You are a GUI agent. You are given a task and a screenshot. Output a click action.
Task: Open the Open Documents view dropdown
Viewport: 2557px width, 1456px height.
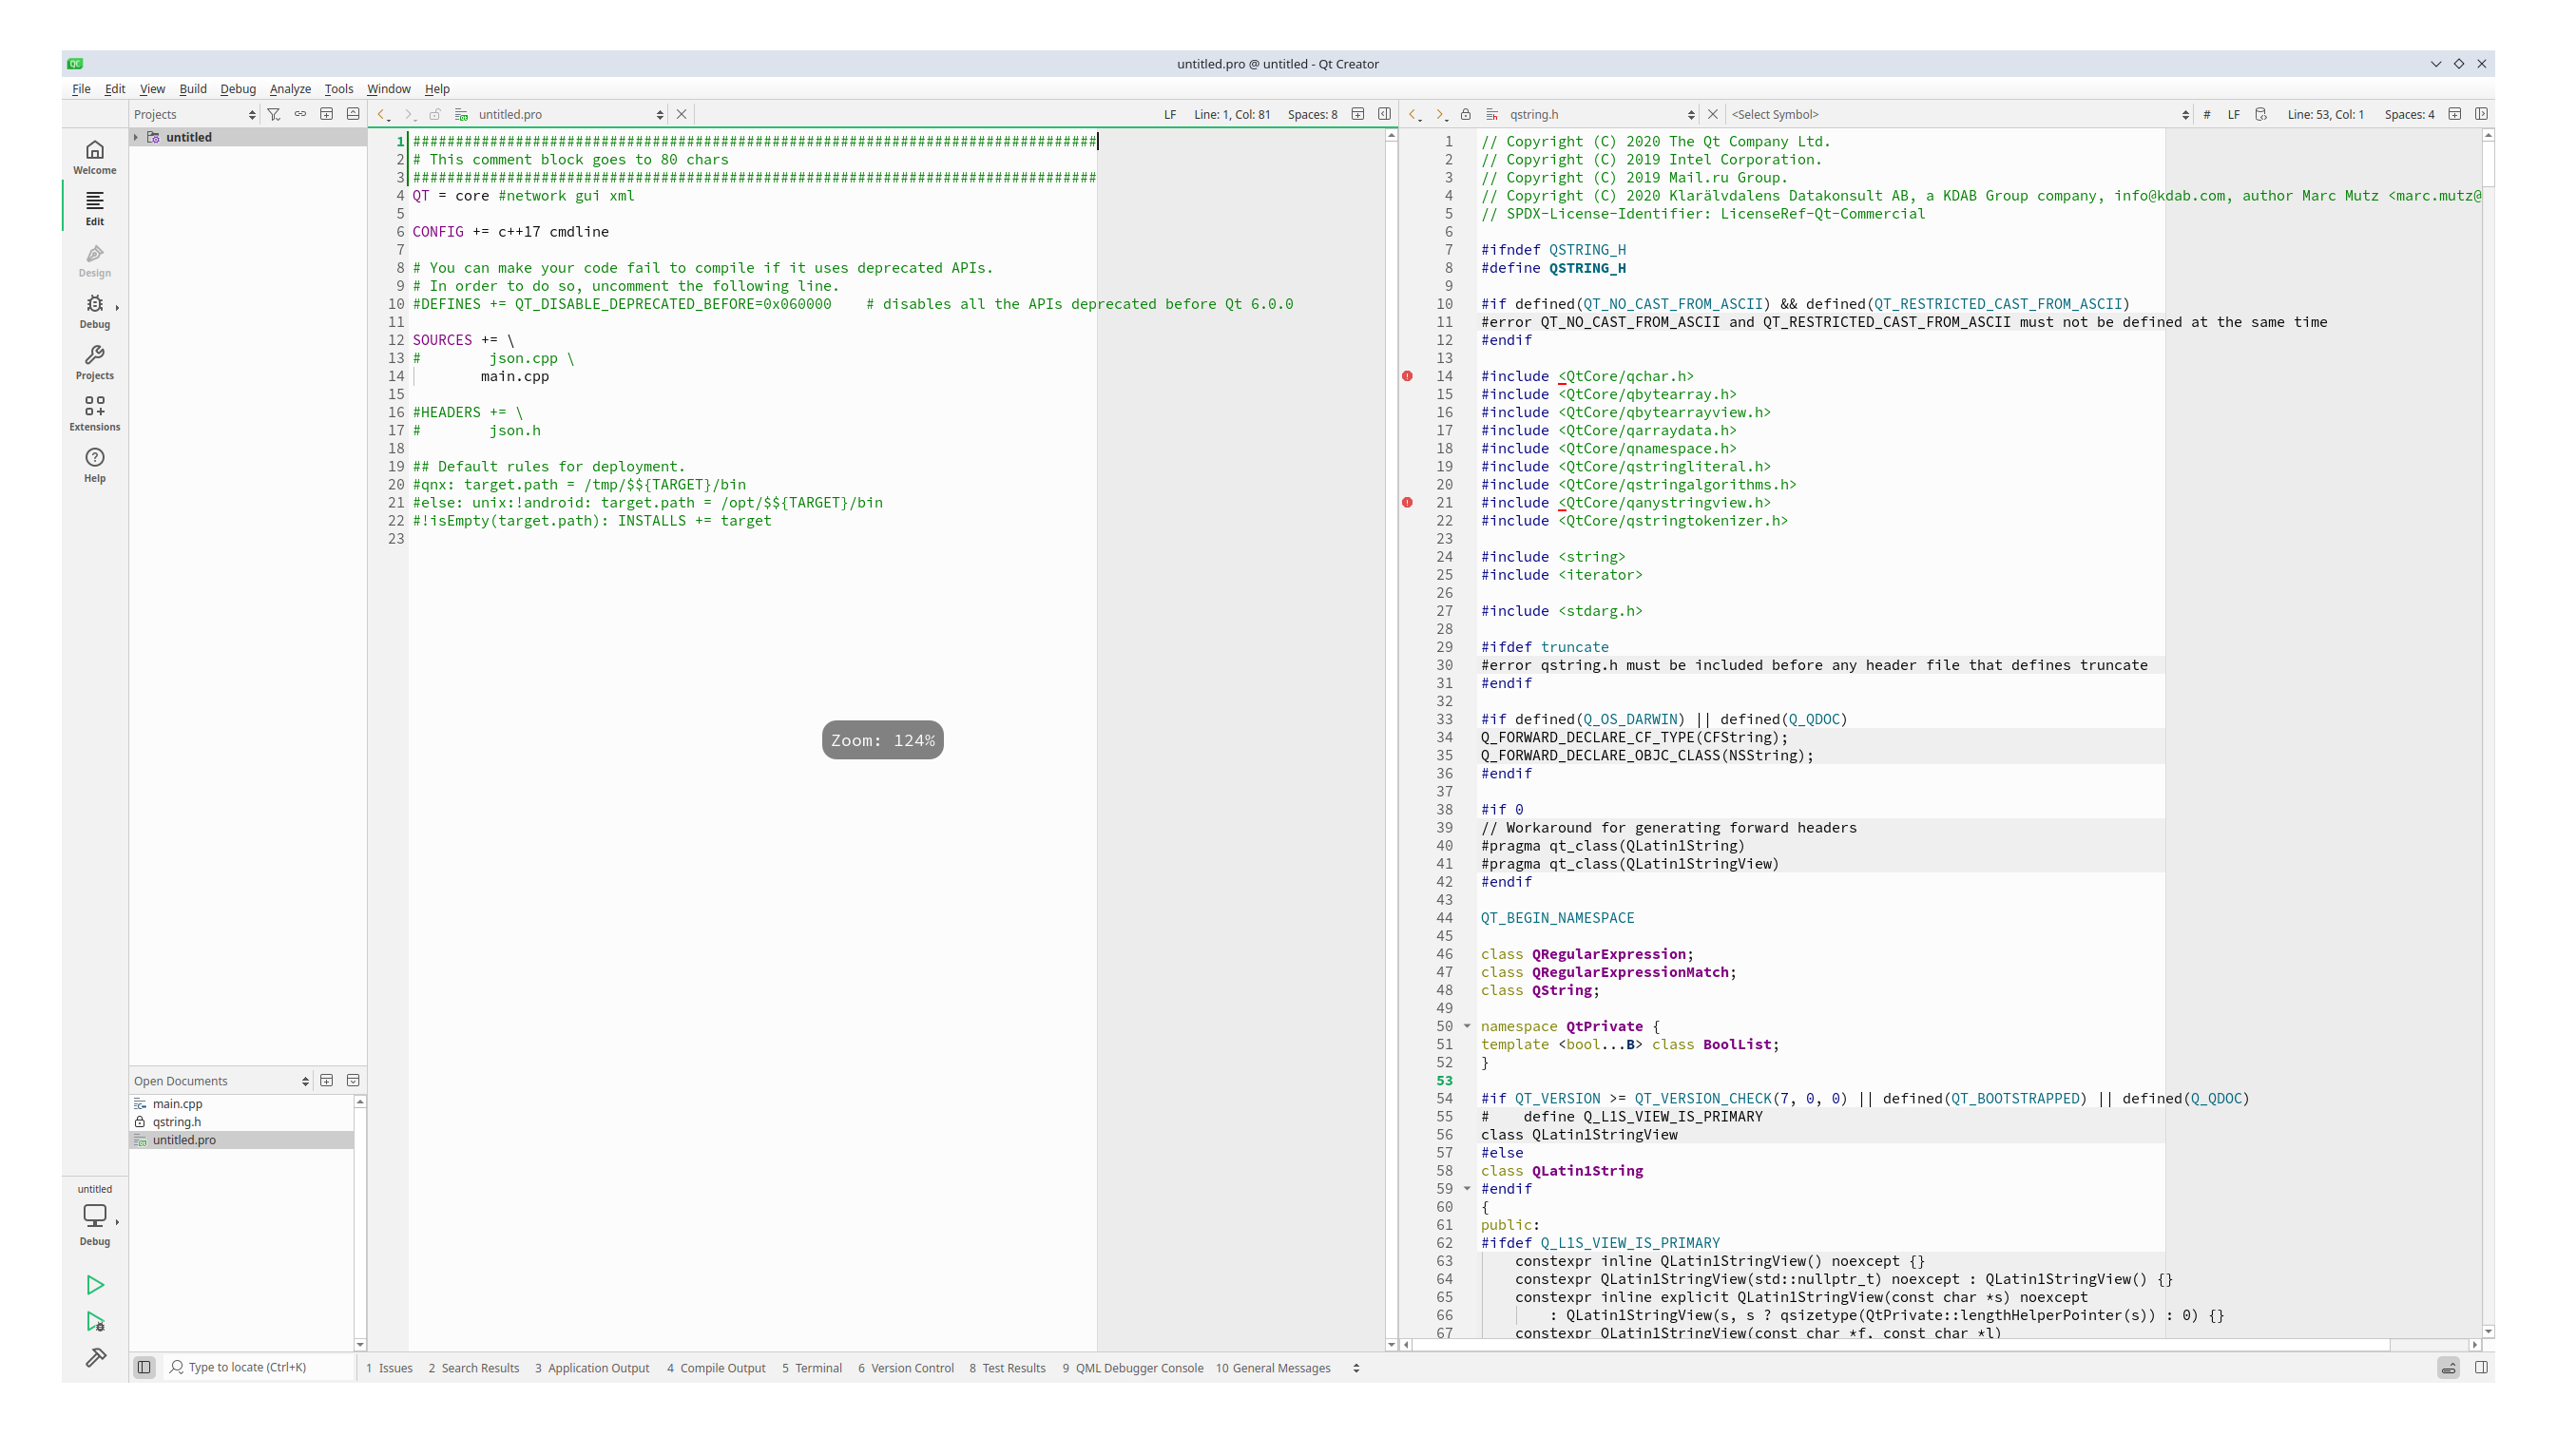click(x=222, y=1080)
